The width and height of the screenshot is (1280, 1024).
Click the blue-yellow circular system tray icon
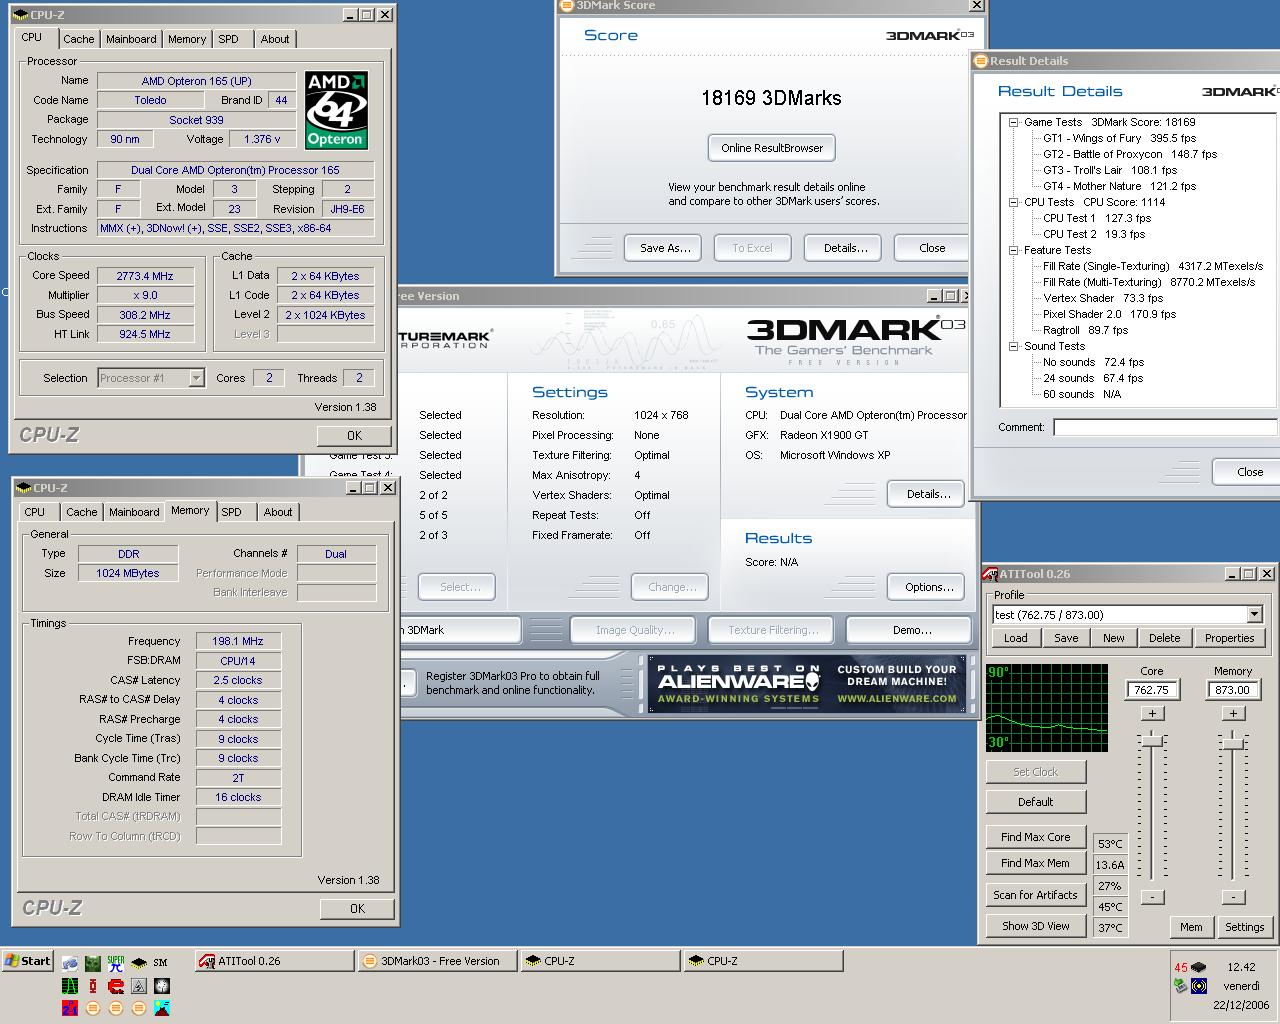[1199, 986]
